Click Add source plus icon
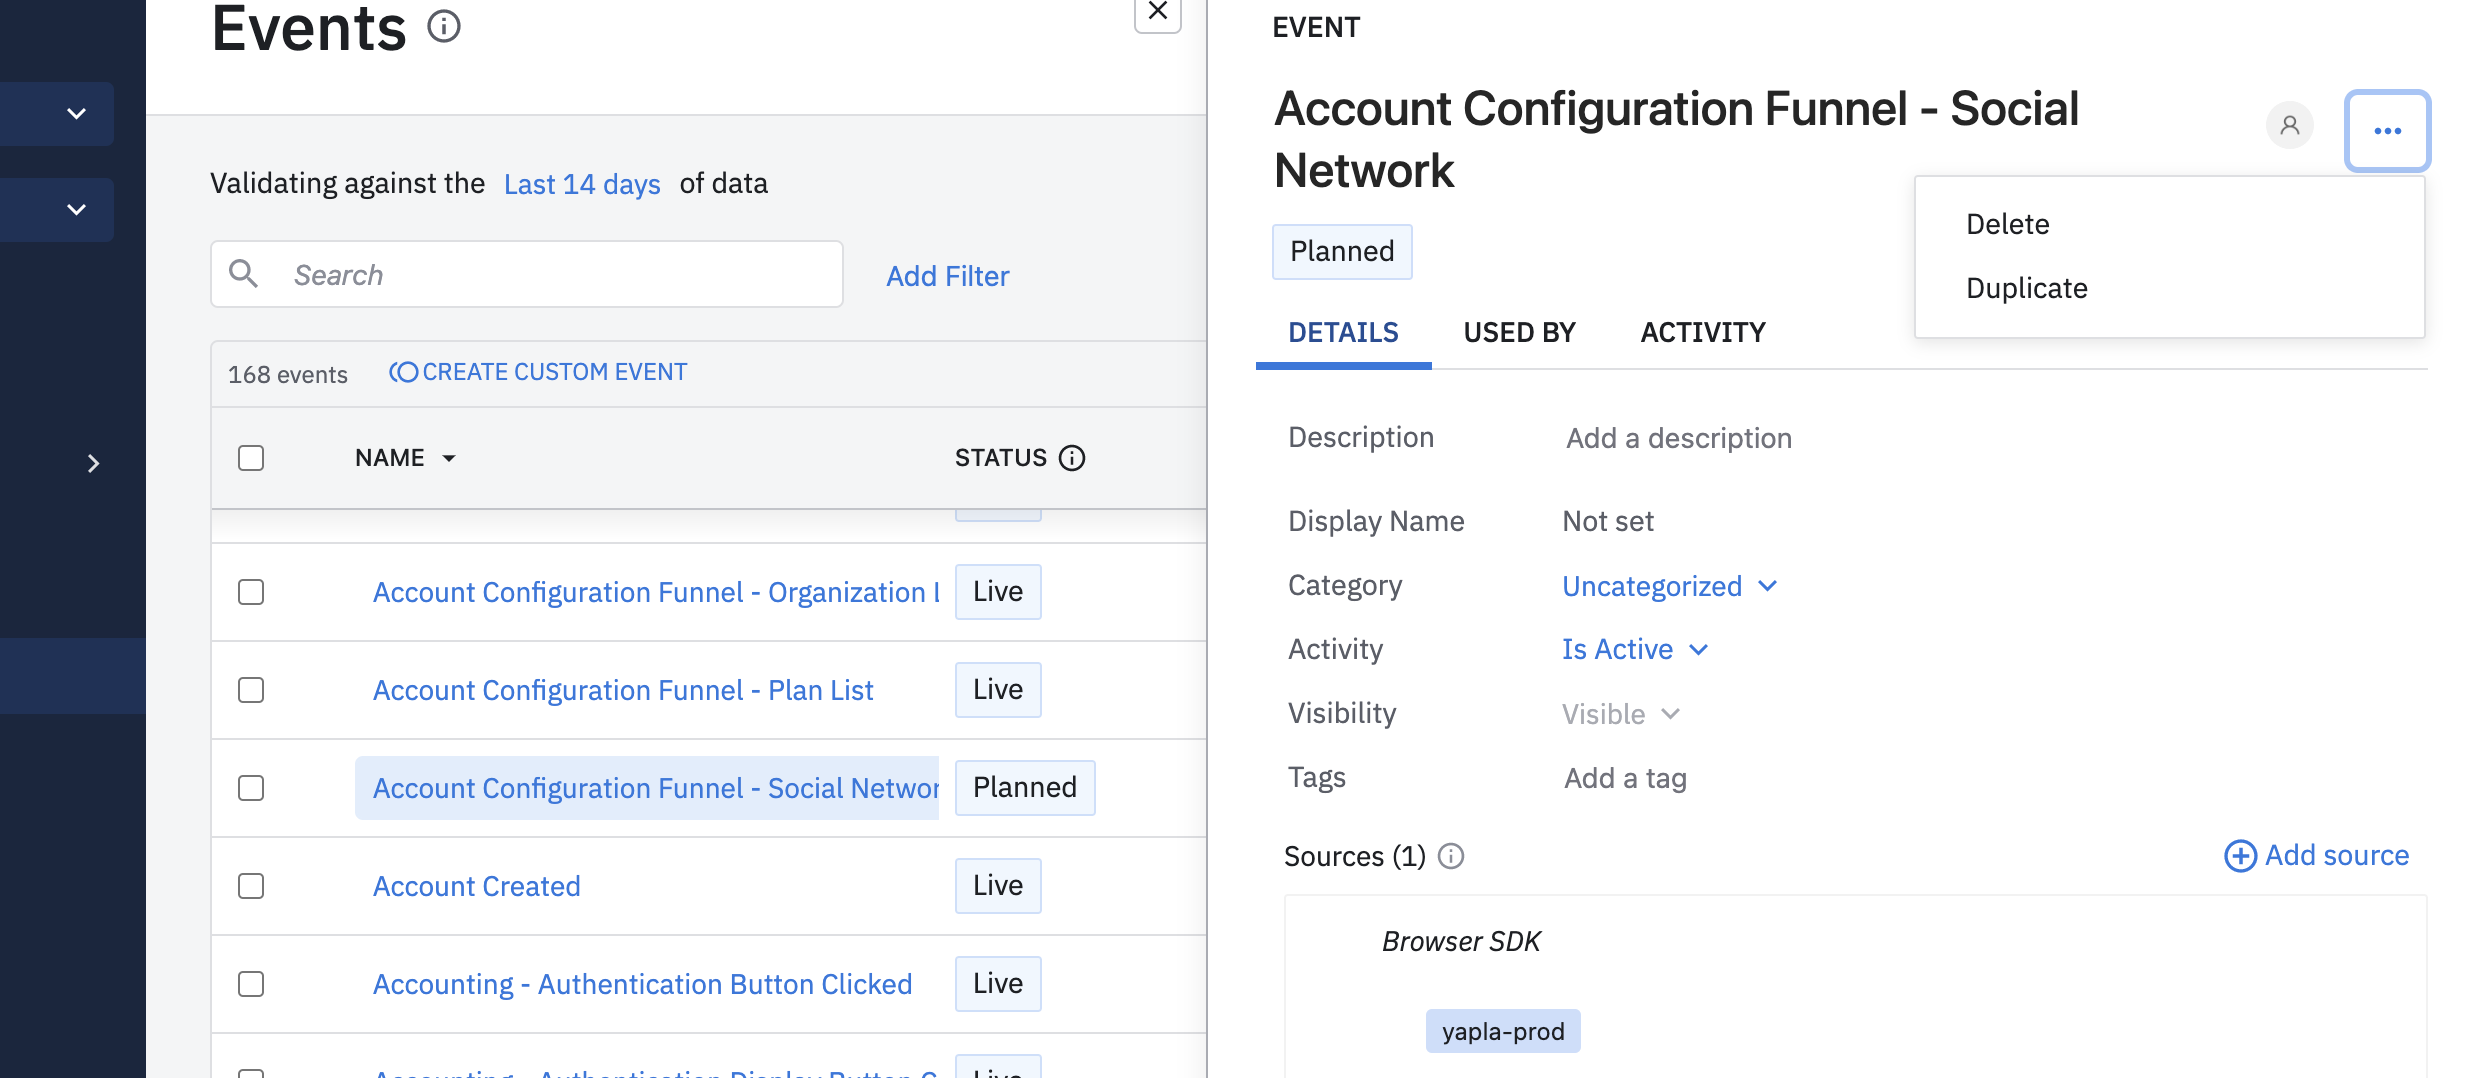 coord(2239,856)
